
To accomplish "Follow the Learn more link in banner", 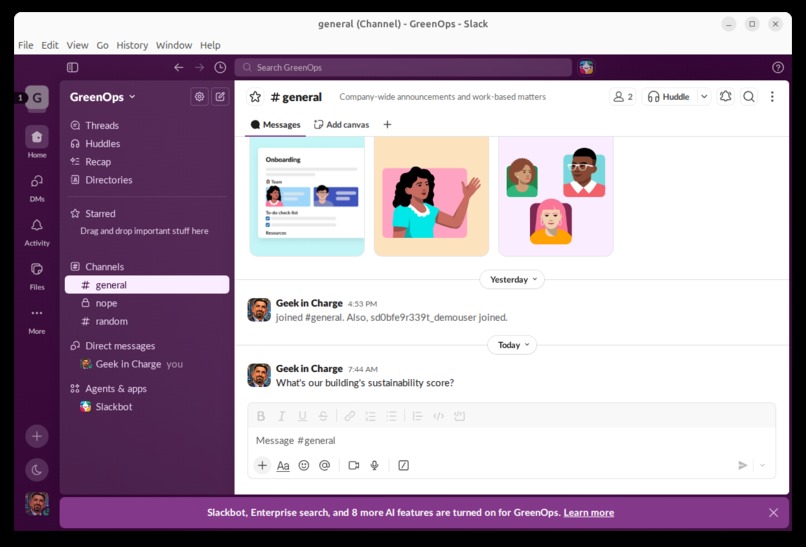I will pos(589,513).
